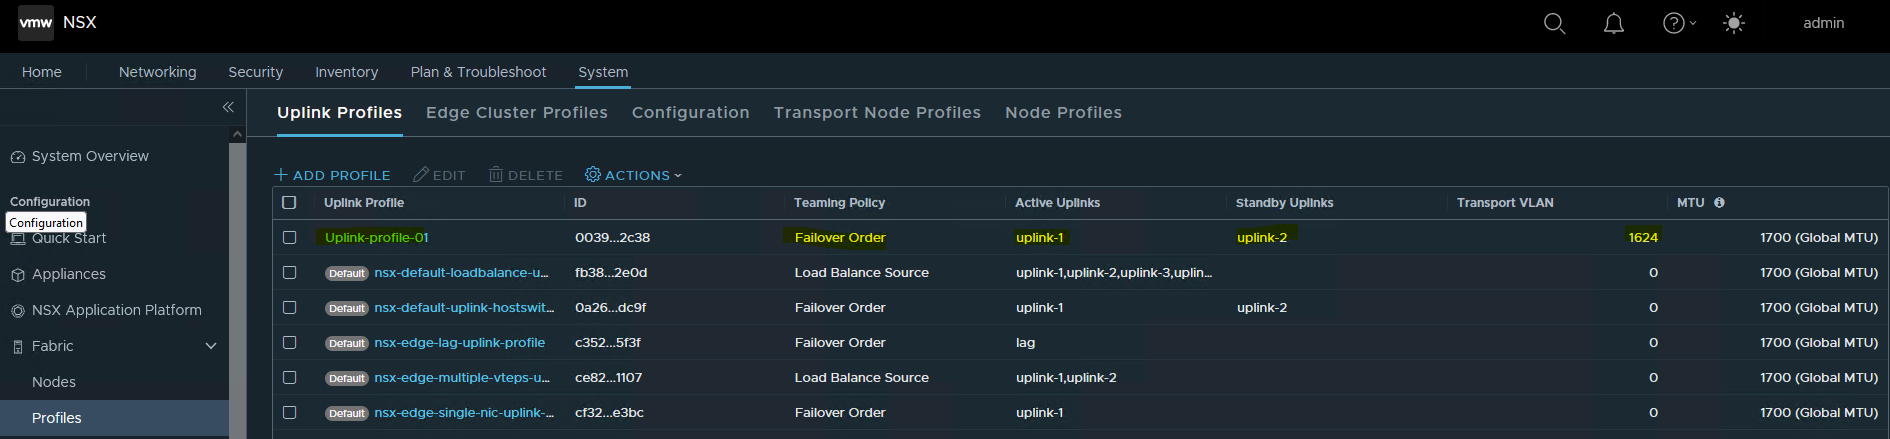This screenshot has height=439, width=1890.
Task: Collapse the left sidebar with double chevron
Action: point(228,107)
